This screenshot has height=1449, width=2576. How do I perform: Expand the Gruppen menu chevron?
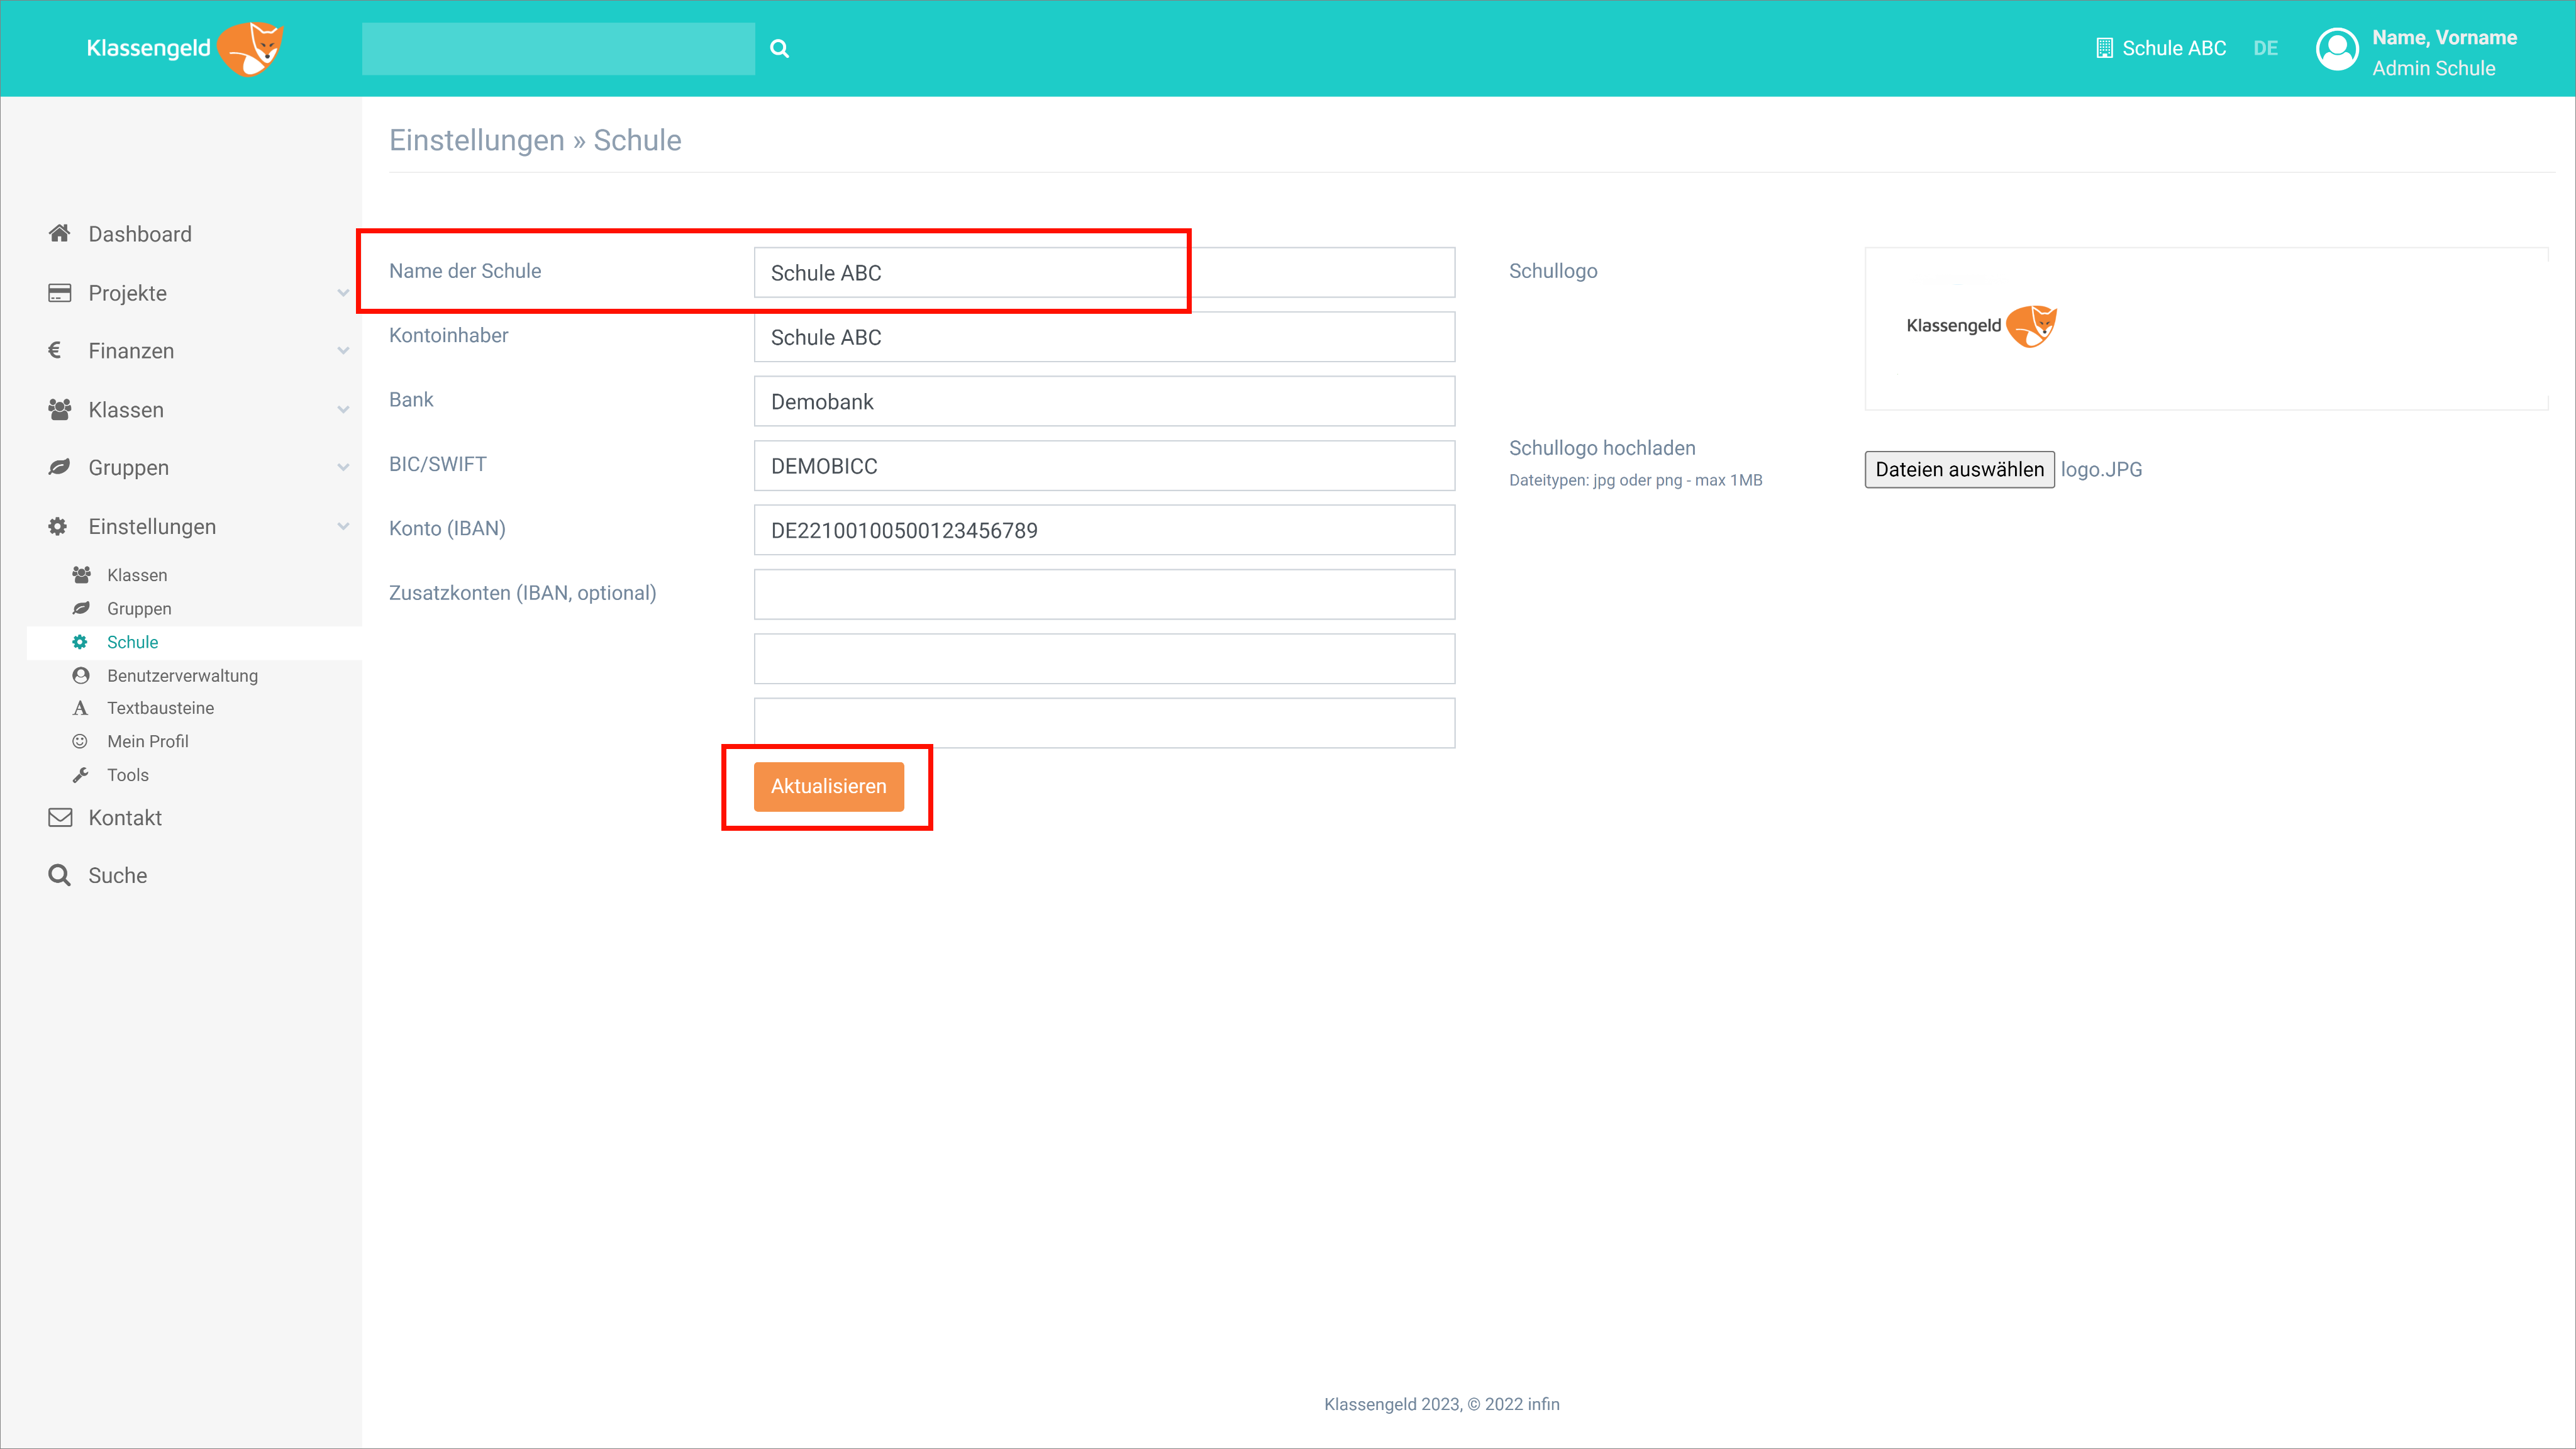[343, 468]
